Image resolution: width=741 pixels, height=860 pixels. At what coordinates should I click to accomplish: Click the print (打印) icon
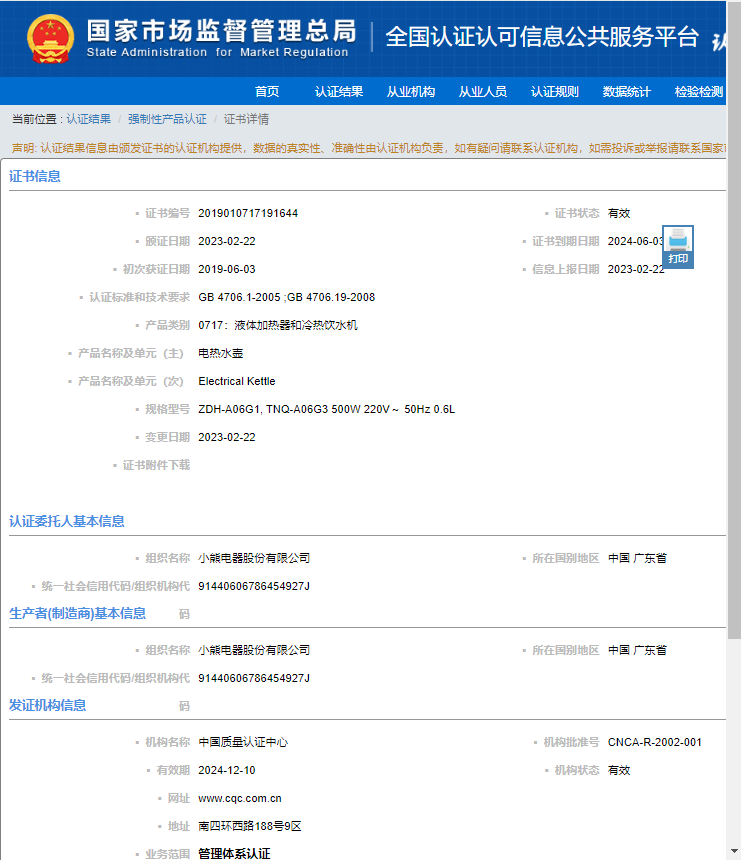pos(678,247)
